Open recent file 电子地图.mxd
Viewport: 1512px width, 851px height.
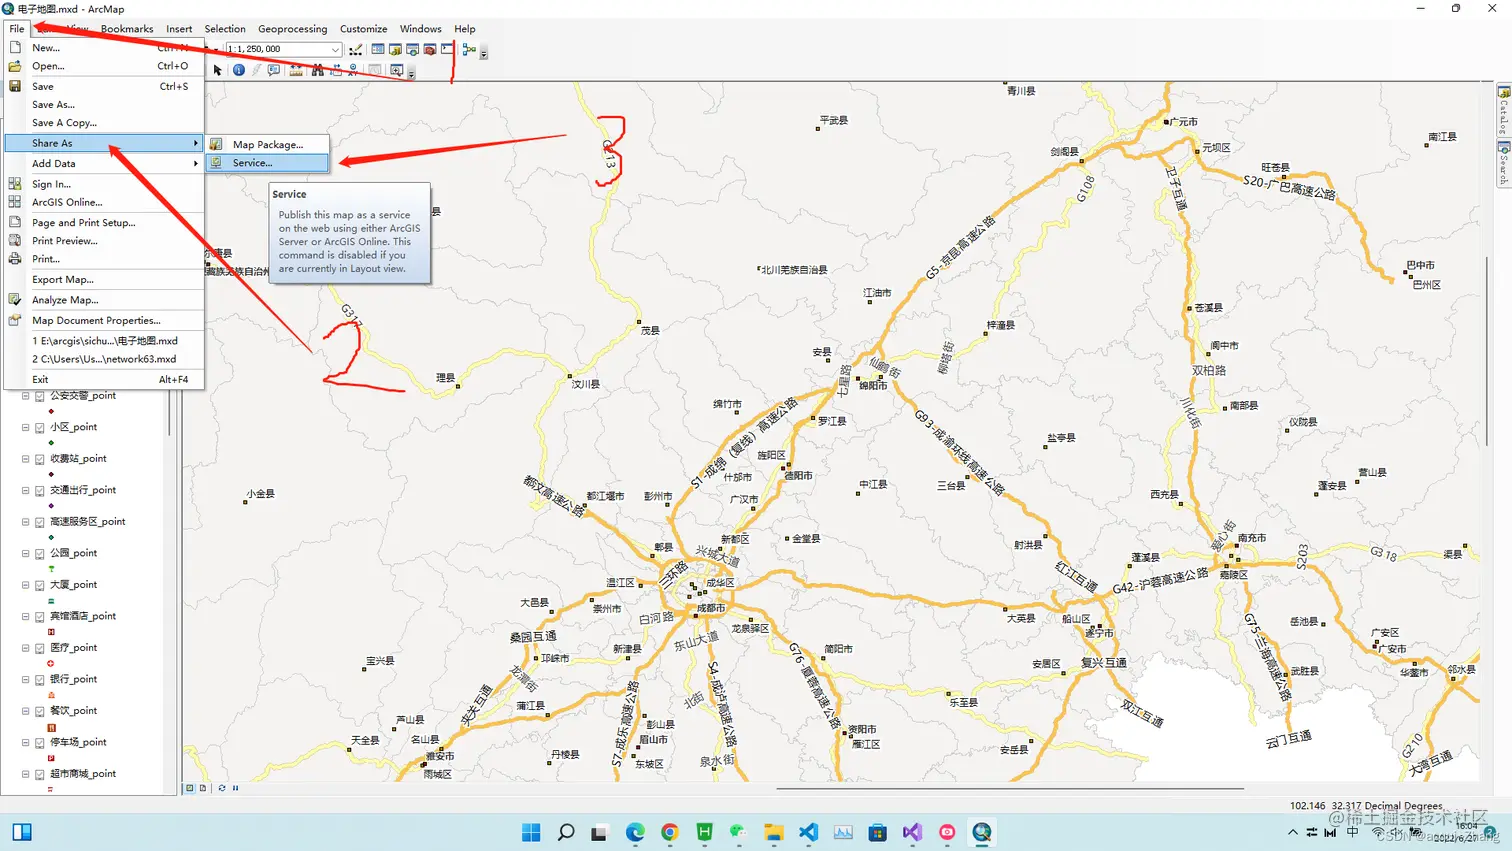click(104, 341)
